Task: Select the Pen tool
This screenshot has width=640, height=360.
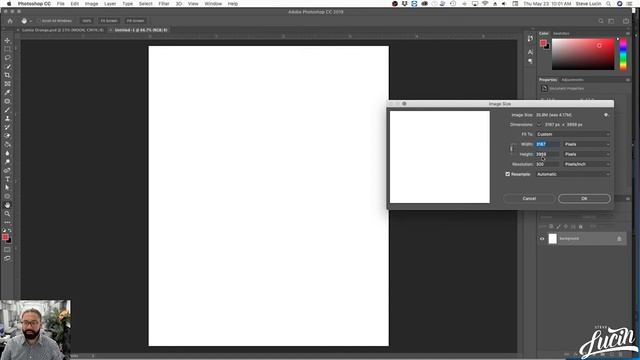Action: pyautogui.click(x=7, y=170)
